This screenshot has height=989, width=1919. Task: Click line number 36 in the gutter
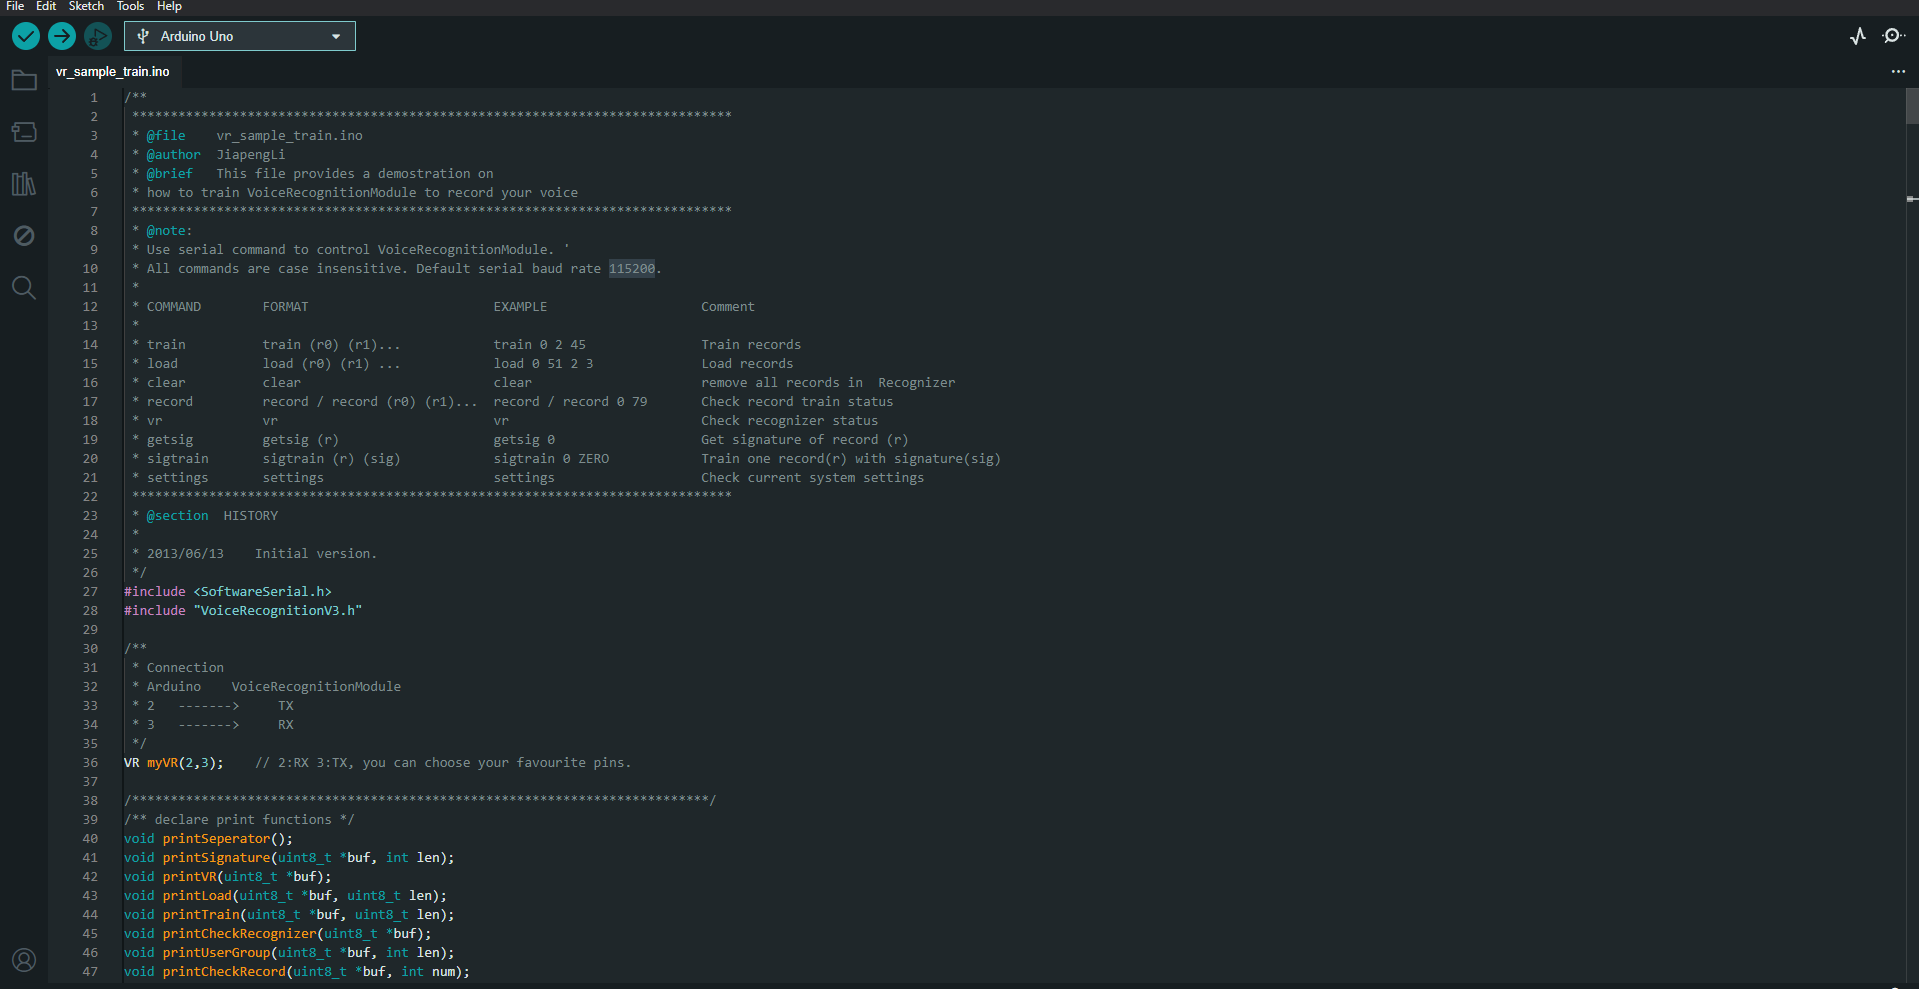click(90, 763)
